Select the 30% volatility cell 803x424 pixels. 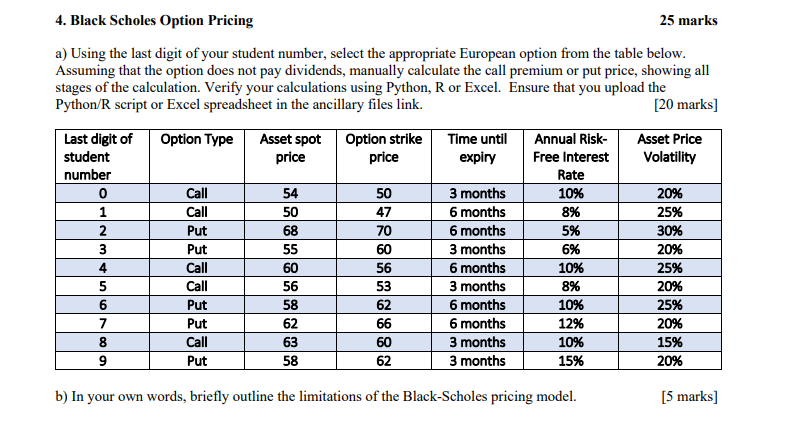point(669,231)
